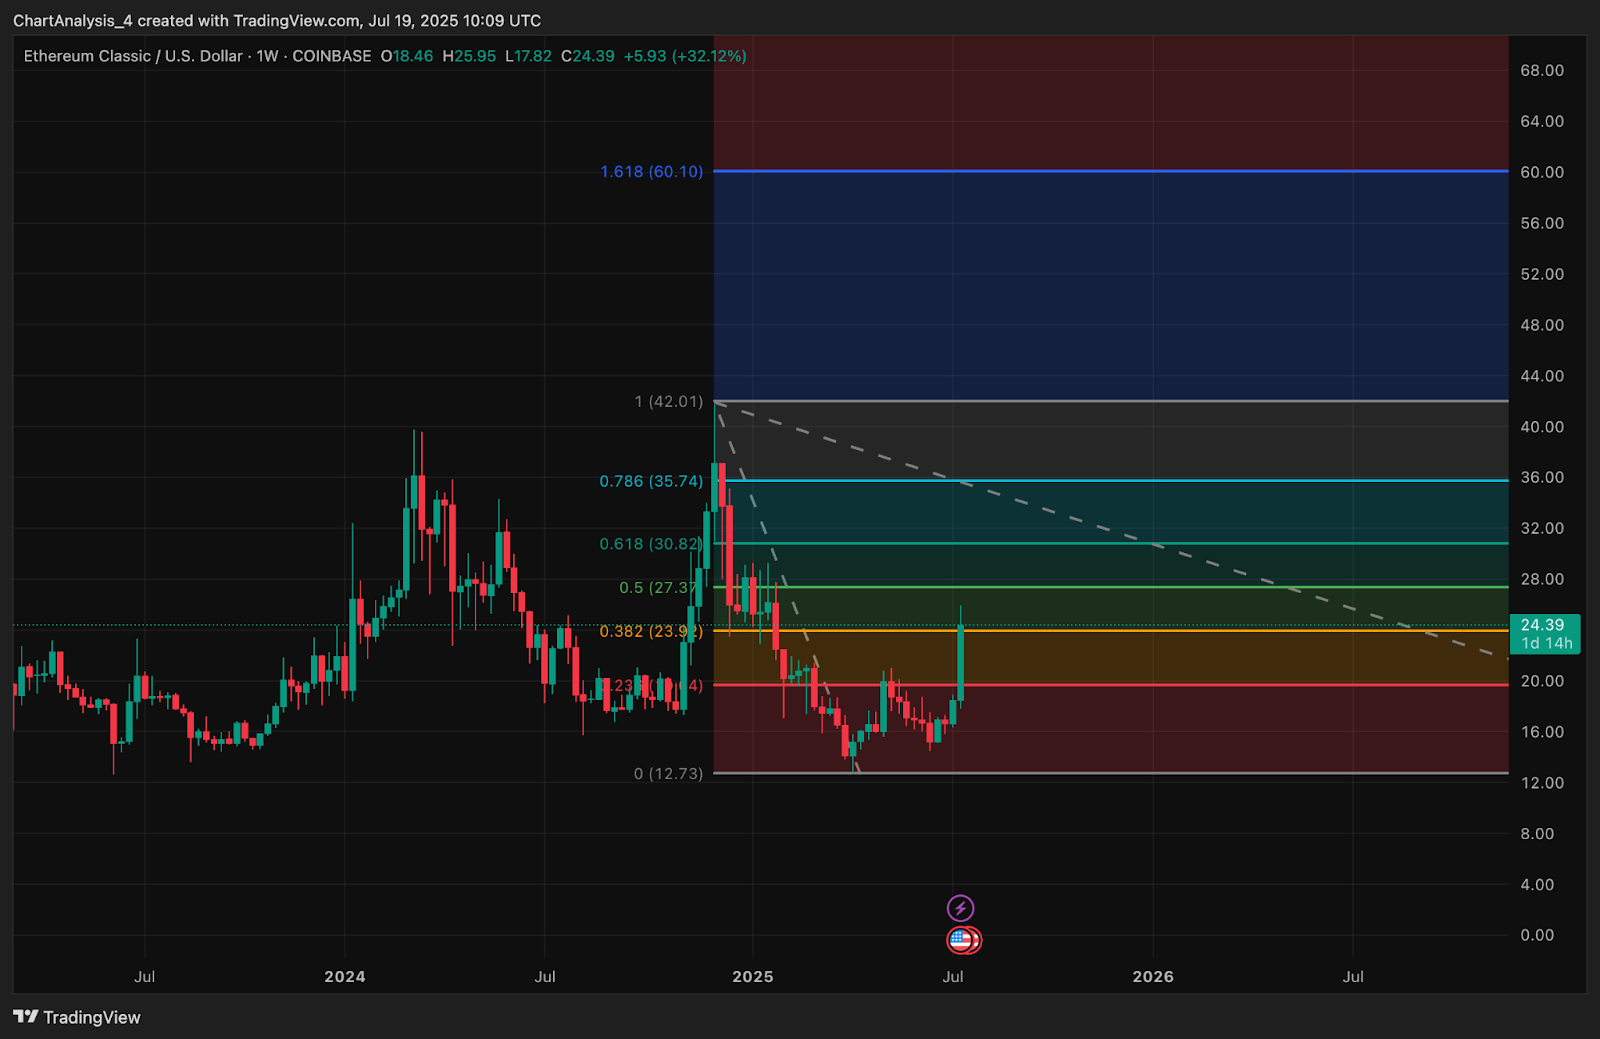The height and width of the screenshot is (1039, 1600).
Task: Click the COINBASE exchange label
Action: coord(332,56)
